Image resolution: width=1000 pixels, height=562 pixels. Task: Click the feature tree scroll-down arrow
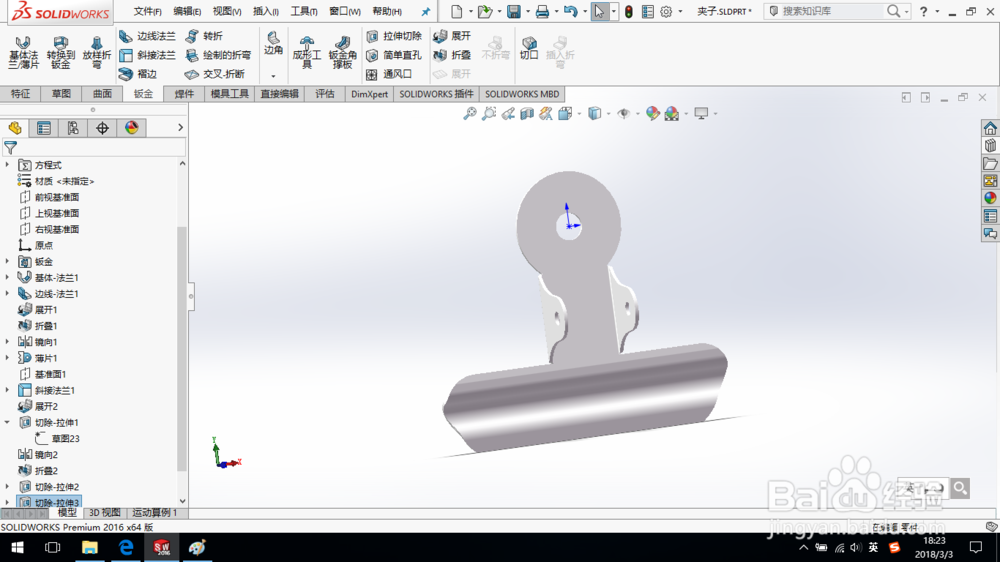pos(182,501)
